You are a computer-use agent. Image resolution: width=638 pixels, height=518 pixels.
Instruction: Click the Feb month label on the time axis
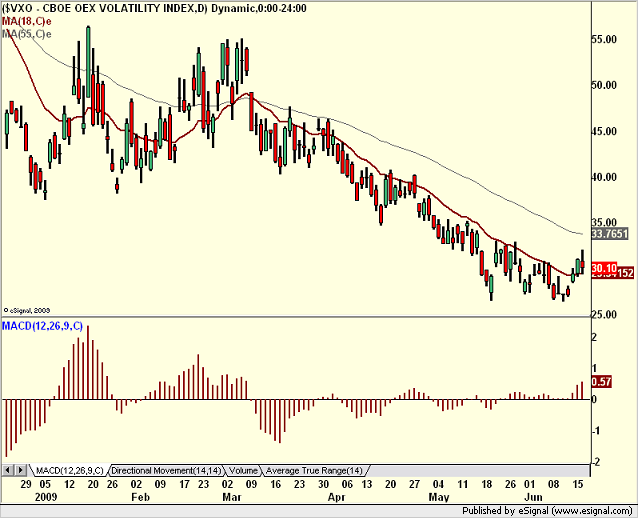141,497
